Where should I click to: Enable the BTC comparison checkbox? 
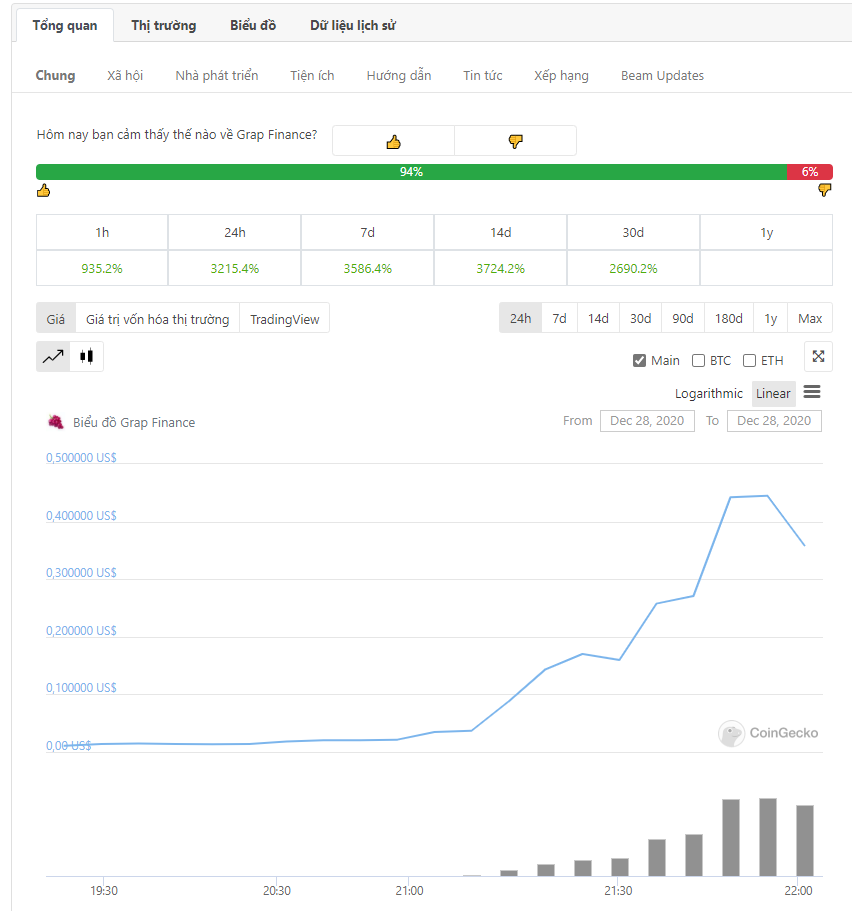[x=699, y=361]
